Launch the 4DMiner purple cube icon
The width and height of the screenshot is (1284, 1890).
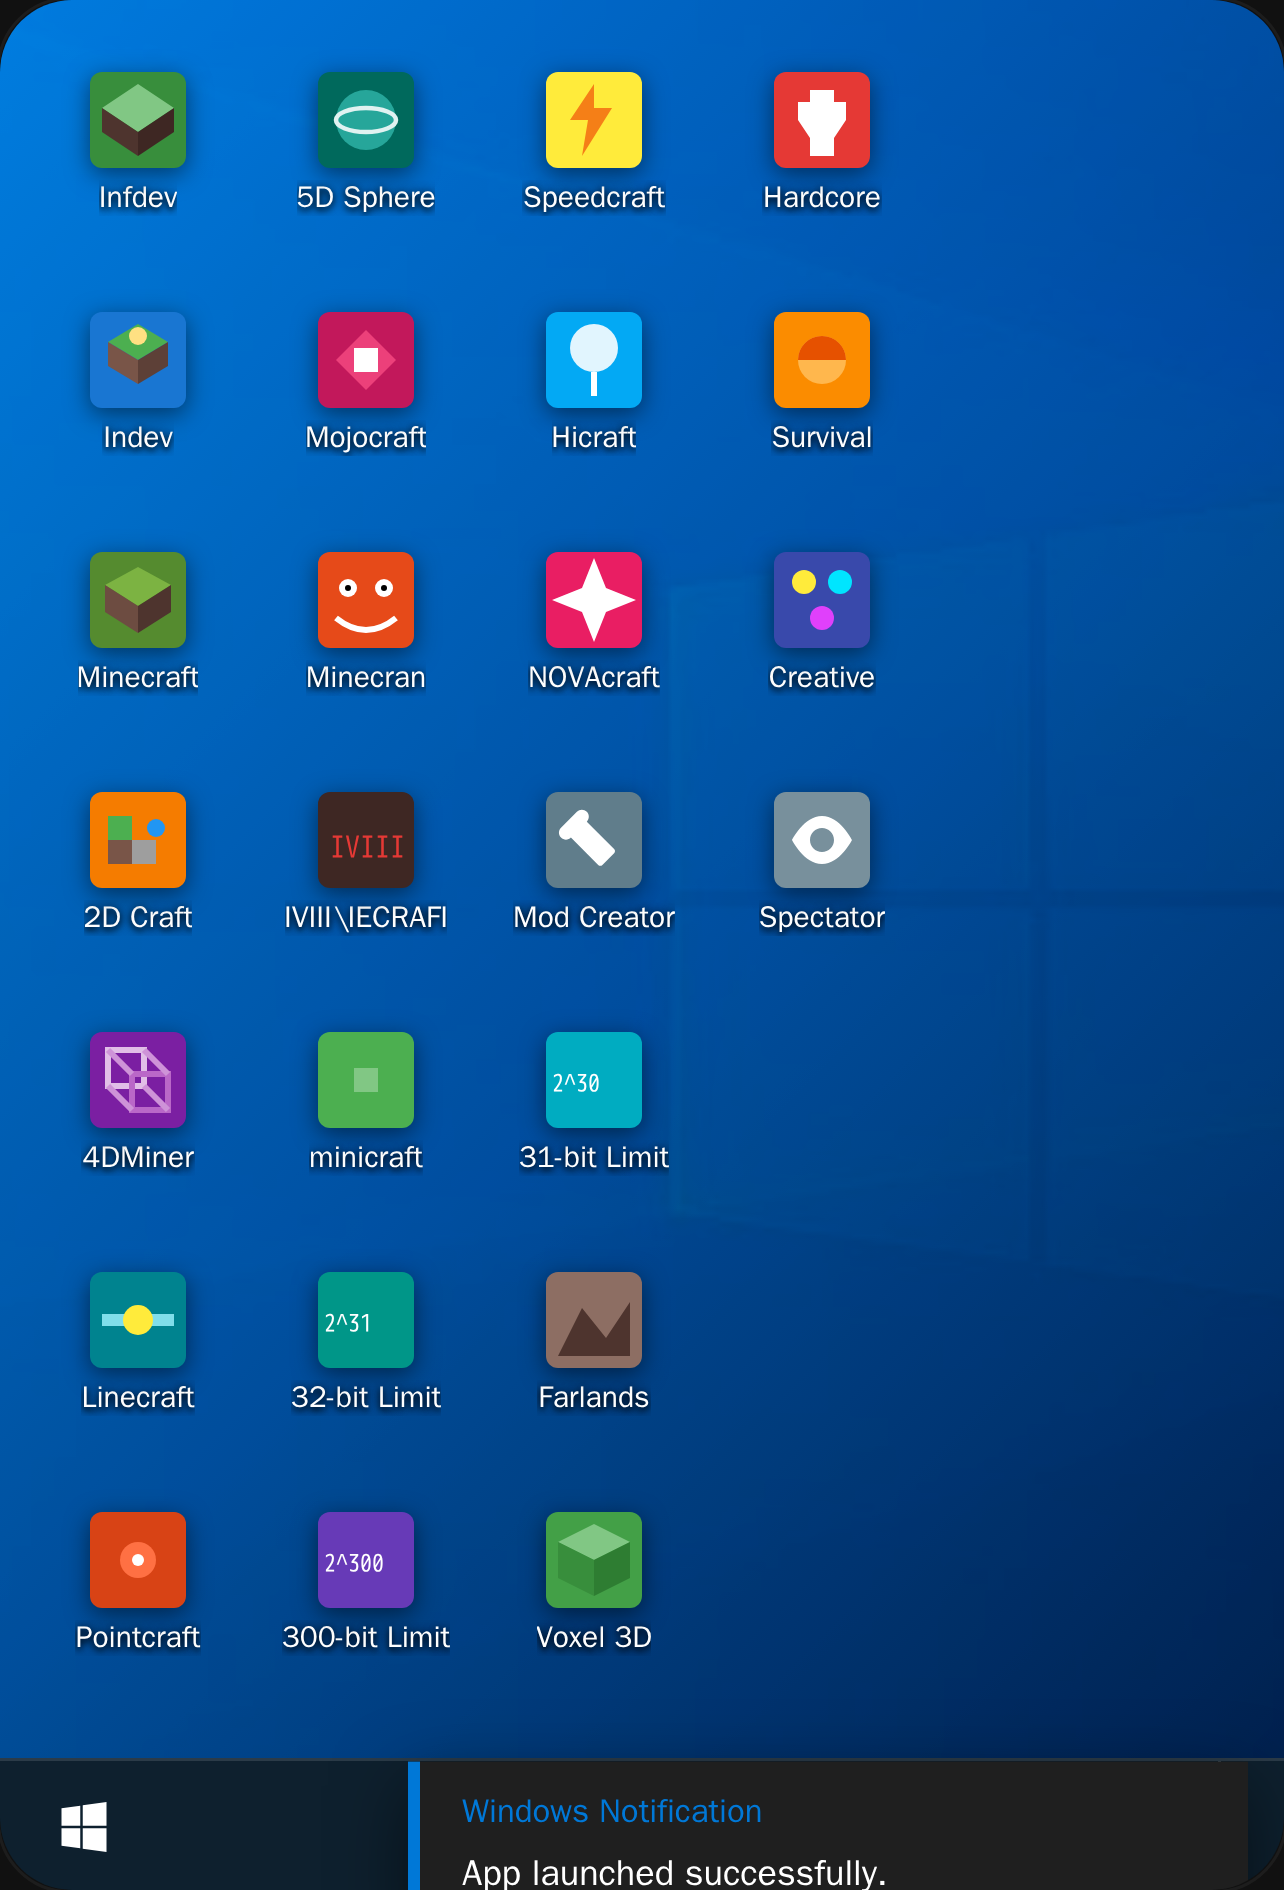138,1080
